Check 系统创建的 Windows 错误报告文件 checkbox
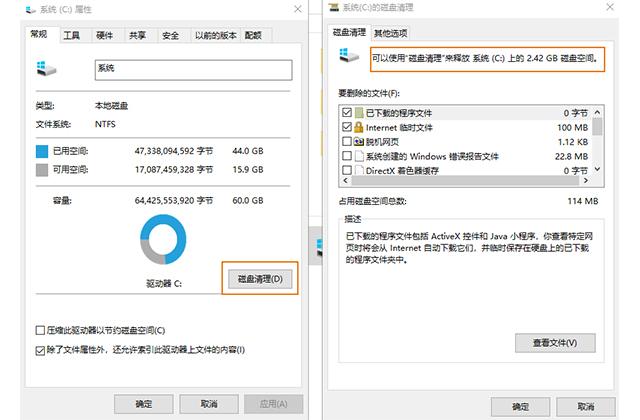The height and width of the screenshot is (420, 640). (347, 156)
